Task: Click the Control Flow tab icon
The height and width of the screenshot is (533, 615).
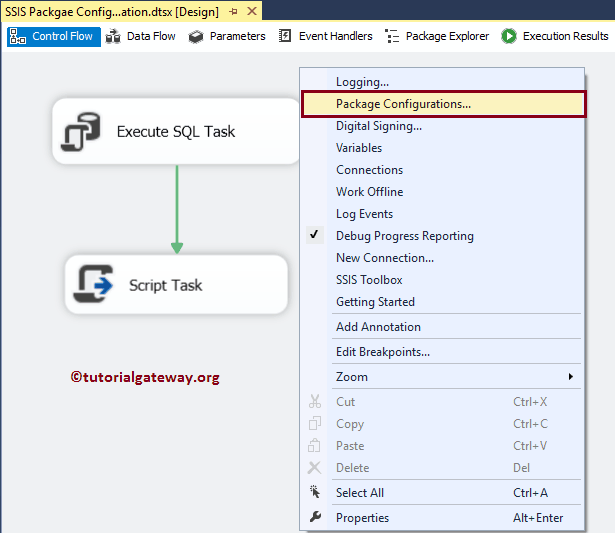Action: [18, 36]
